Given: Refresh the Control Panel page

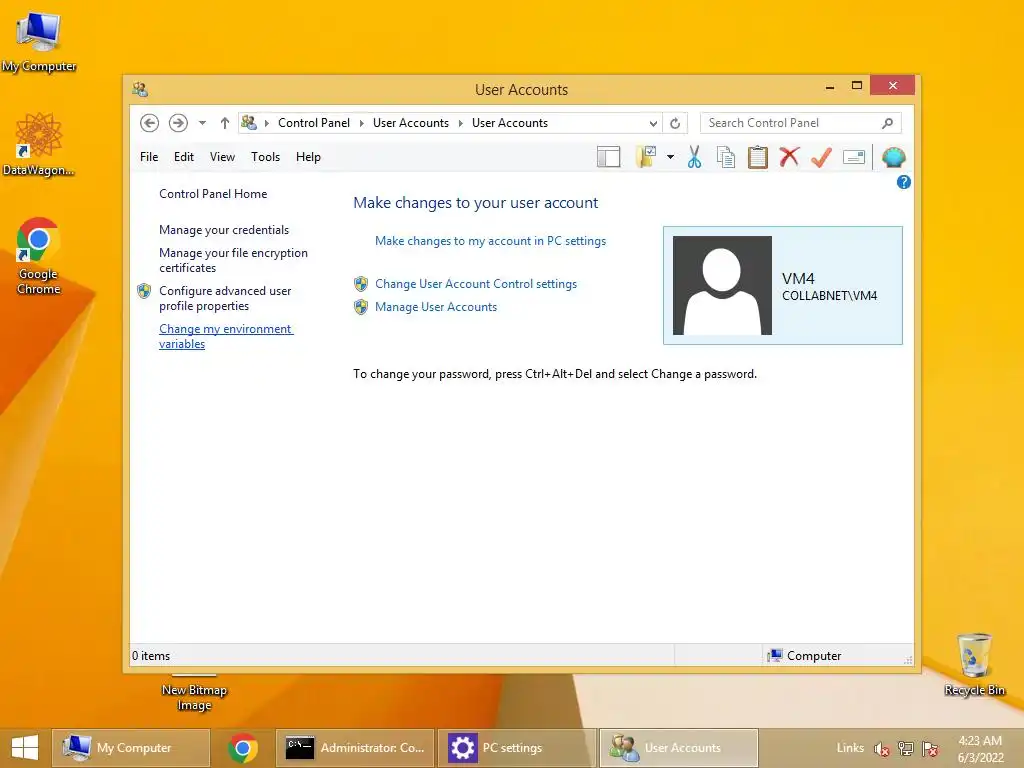Looking at the screenshot, I should point(675,123).
